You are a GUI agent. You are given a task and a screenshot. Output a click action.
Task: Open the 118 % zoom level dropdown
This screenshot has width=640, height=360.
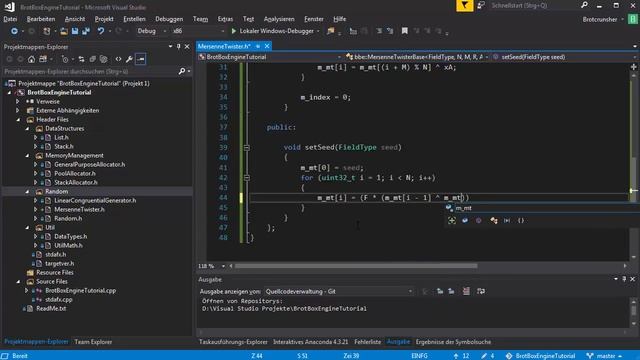pyautogui.click(x=223, y=266)
